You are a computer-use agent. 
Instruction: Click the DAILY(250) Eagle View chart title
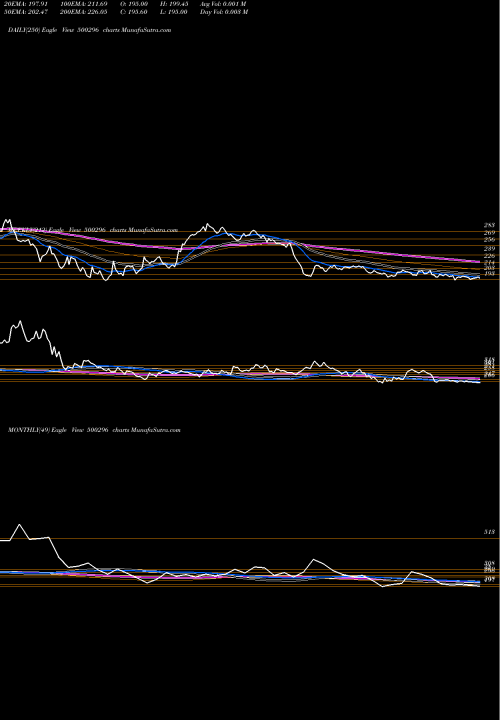90,30
